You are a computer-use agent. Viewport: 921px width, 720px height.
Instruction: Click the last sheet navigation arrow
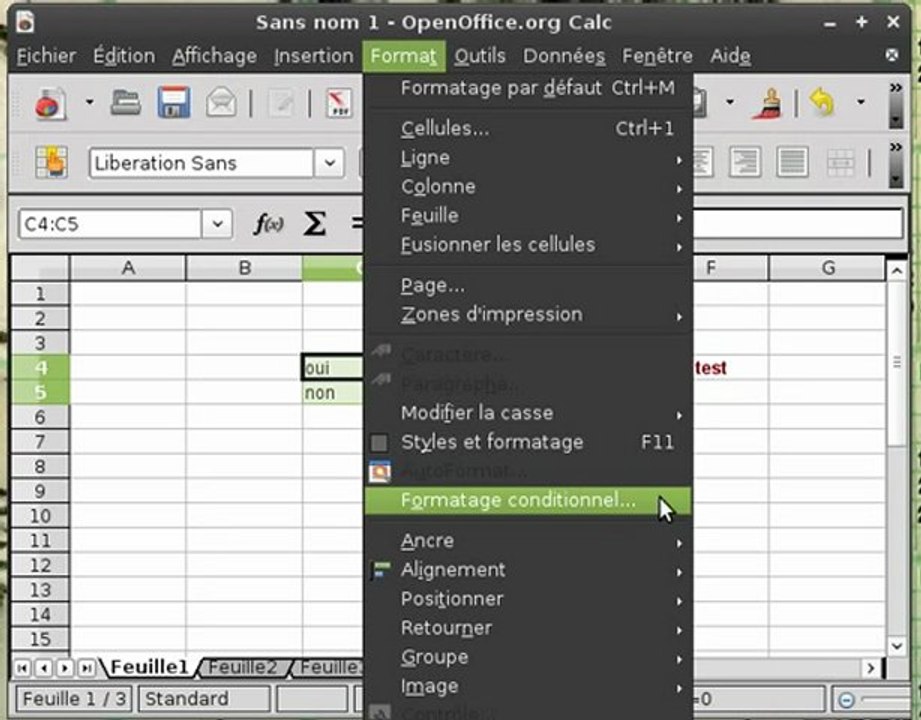(87, 668)
